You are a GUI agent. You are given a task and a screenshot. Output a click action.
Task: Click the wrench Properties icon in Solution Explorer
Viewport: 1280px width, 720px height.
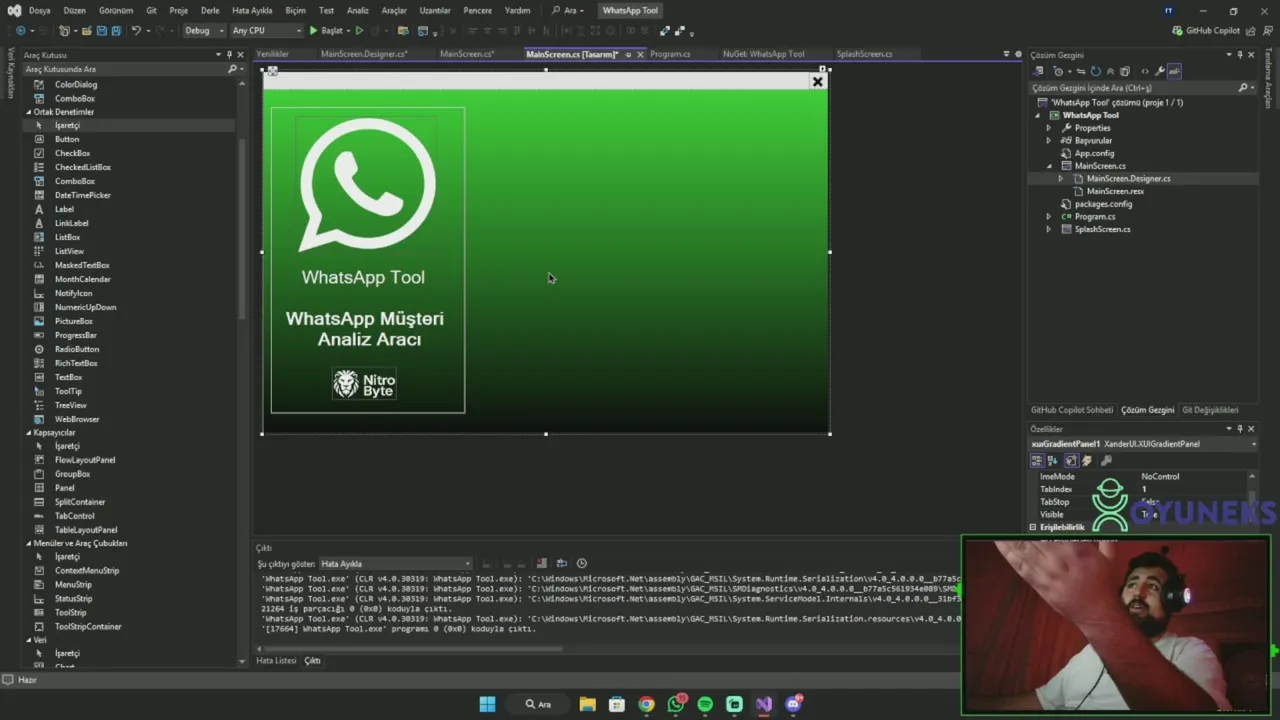coord(1159,71)
